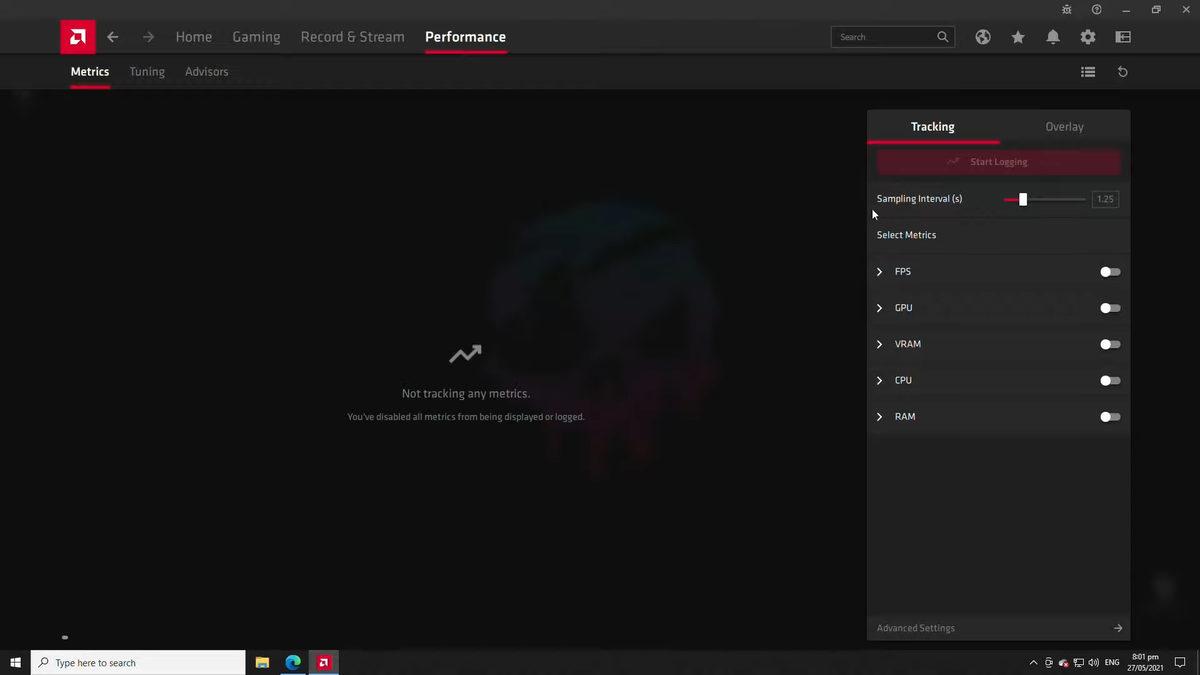
Task: Enable the RAM metric switch
Action: tap(1110, 417)
